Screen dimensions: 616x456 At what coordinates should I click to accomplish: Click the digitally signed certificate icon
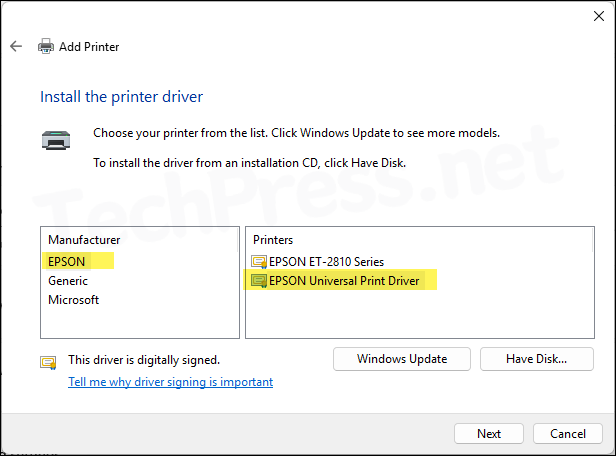48,363
